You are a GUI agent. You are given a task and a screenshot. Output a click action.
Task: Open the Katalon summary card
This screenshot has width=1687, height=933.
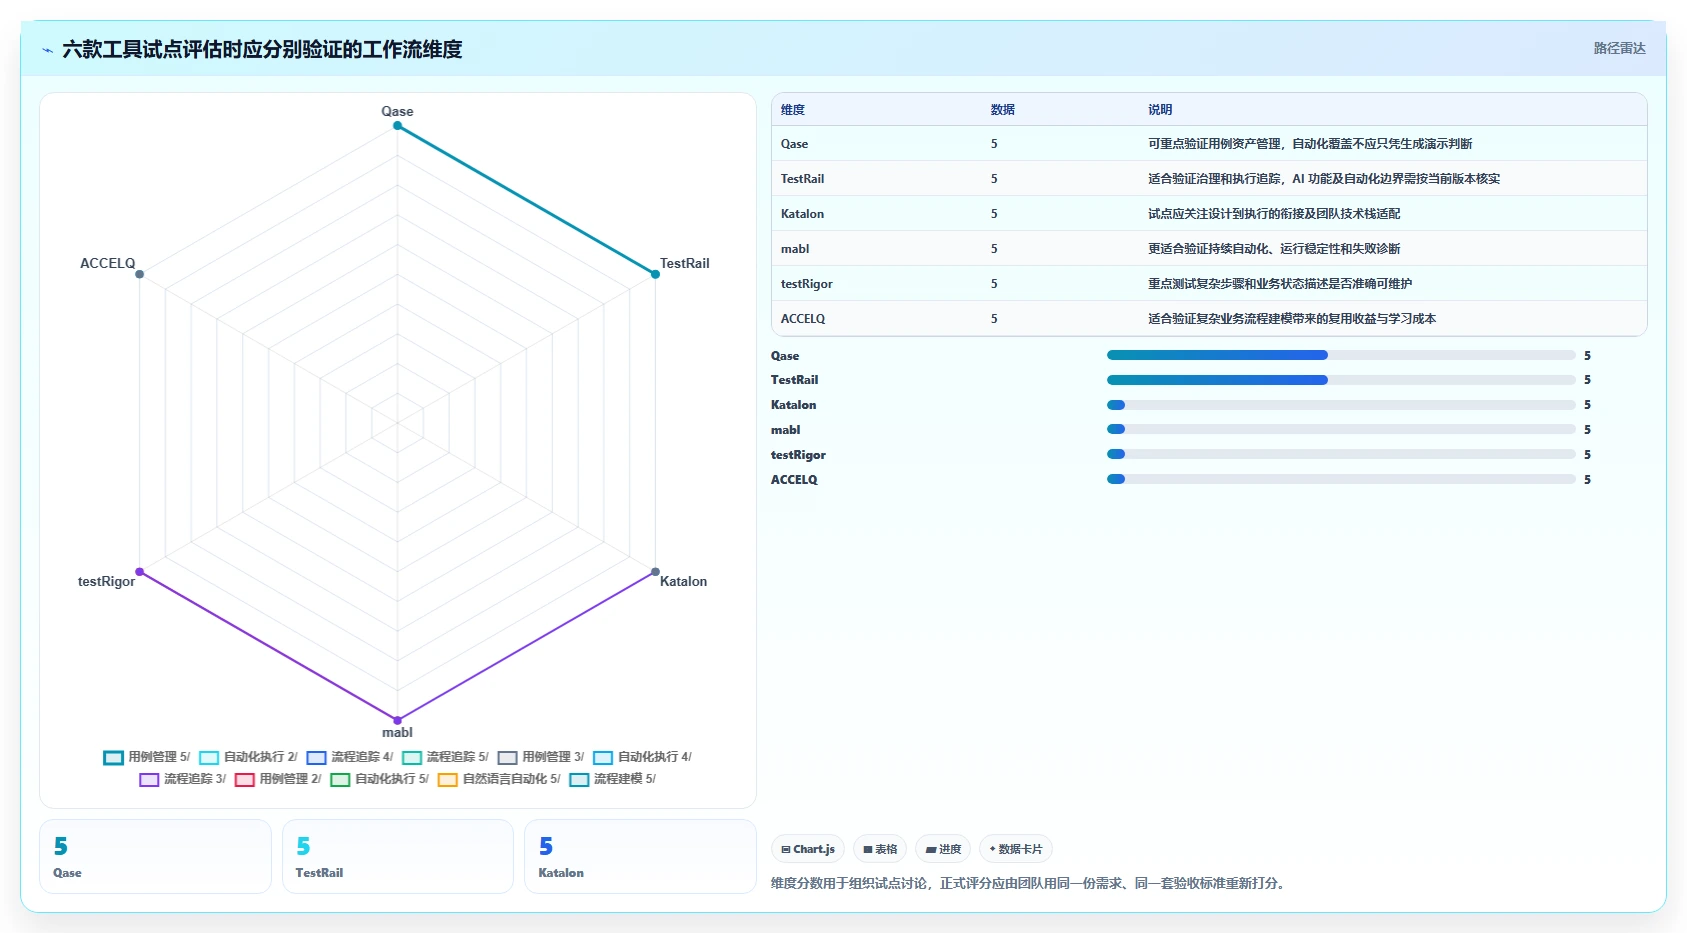point(640,857)
